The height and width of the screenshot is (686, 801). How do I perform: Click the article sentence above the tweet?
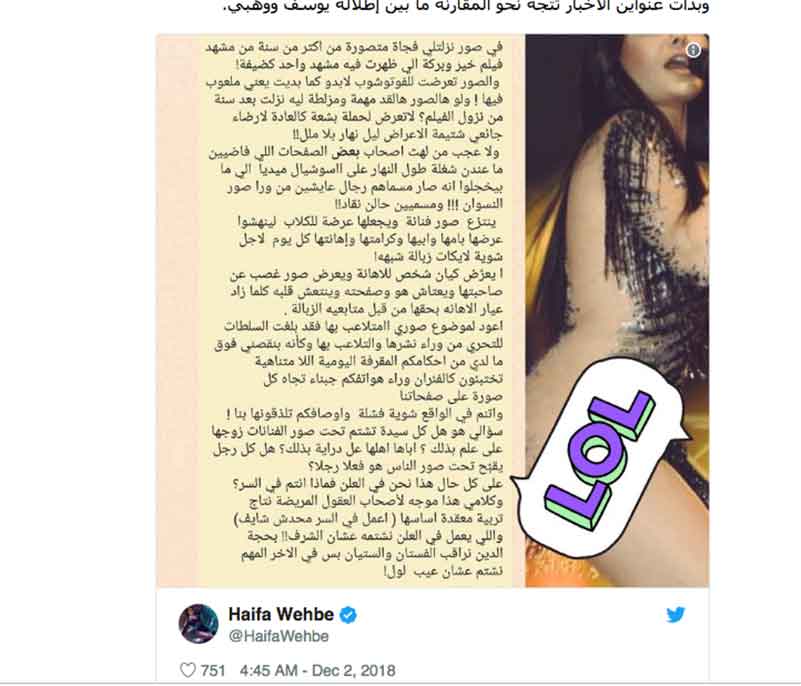[x=465, y=6]
